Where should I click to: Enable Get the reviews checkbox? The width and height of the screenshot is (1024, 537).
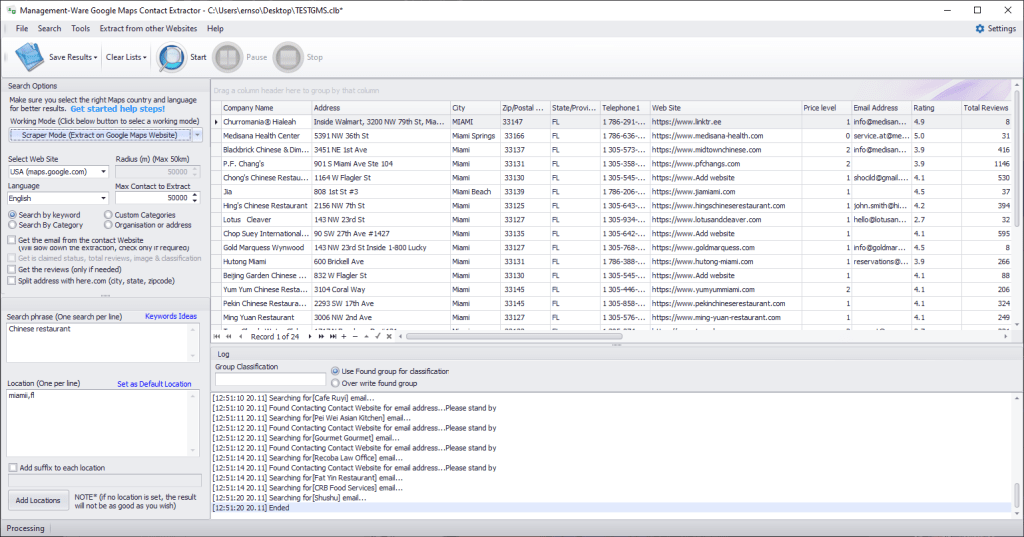click(x=12, y=270)
